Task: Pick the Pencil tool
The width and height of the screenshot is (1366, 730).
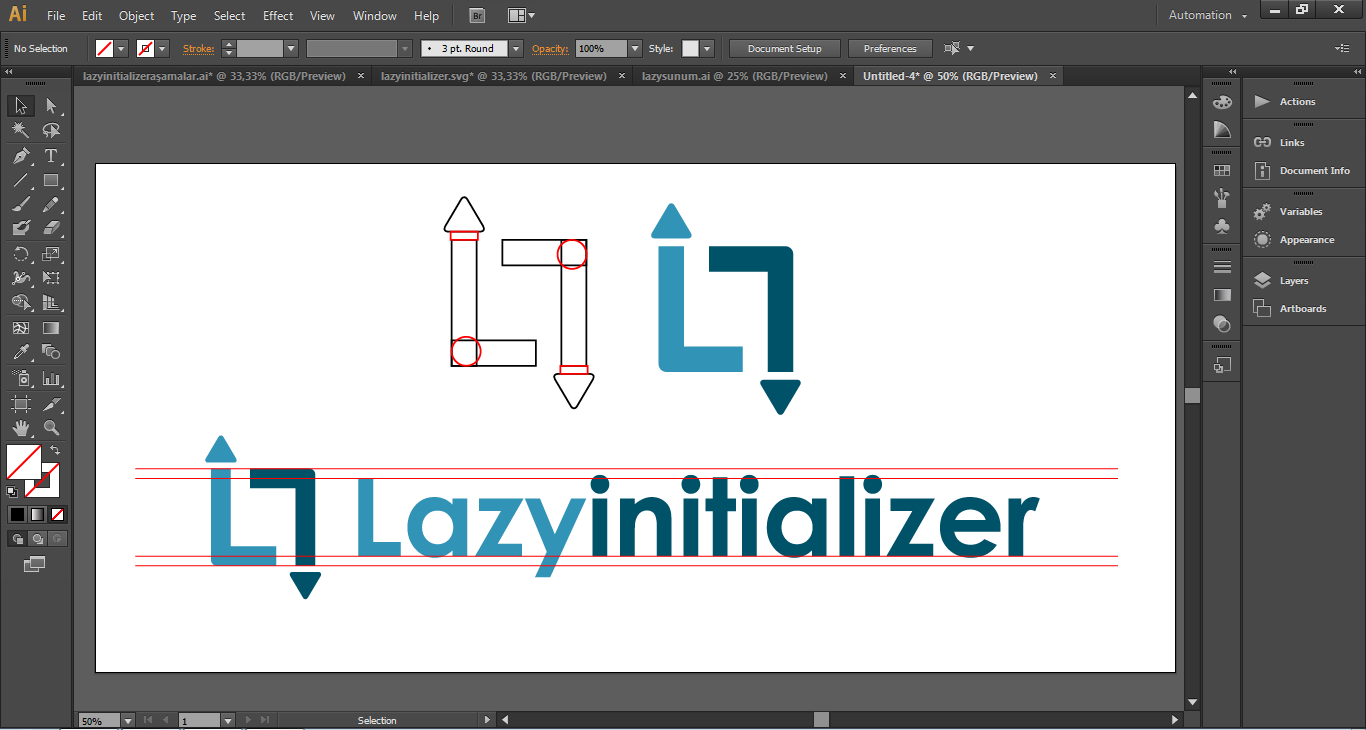Action: click(x=51, y=205)
